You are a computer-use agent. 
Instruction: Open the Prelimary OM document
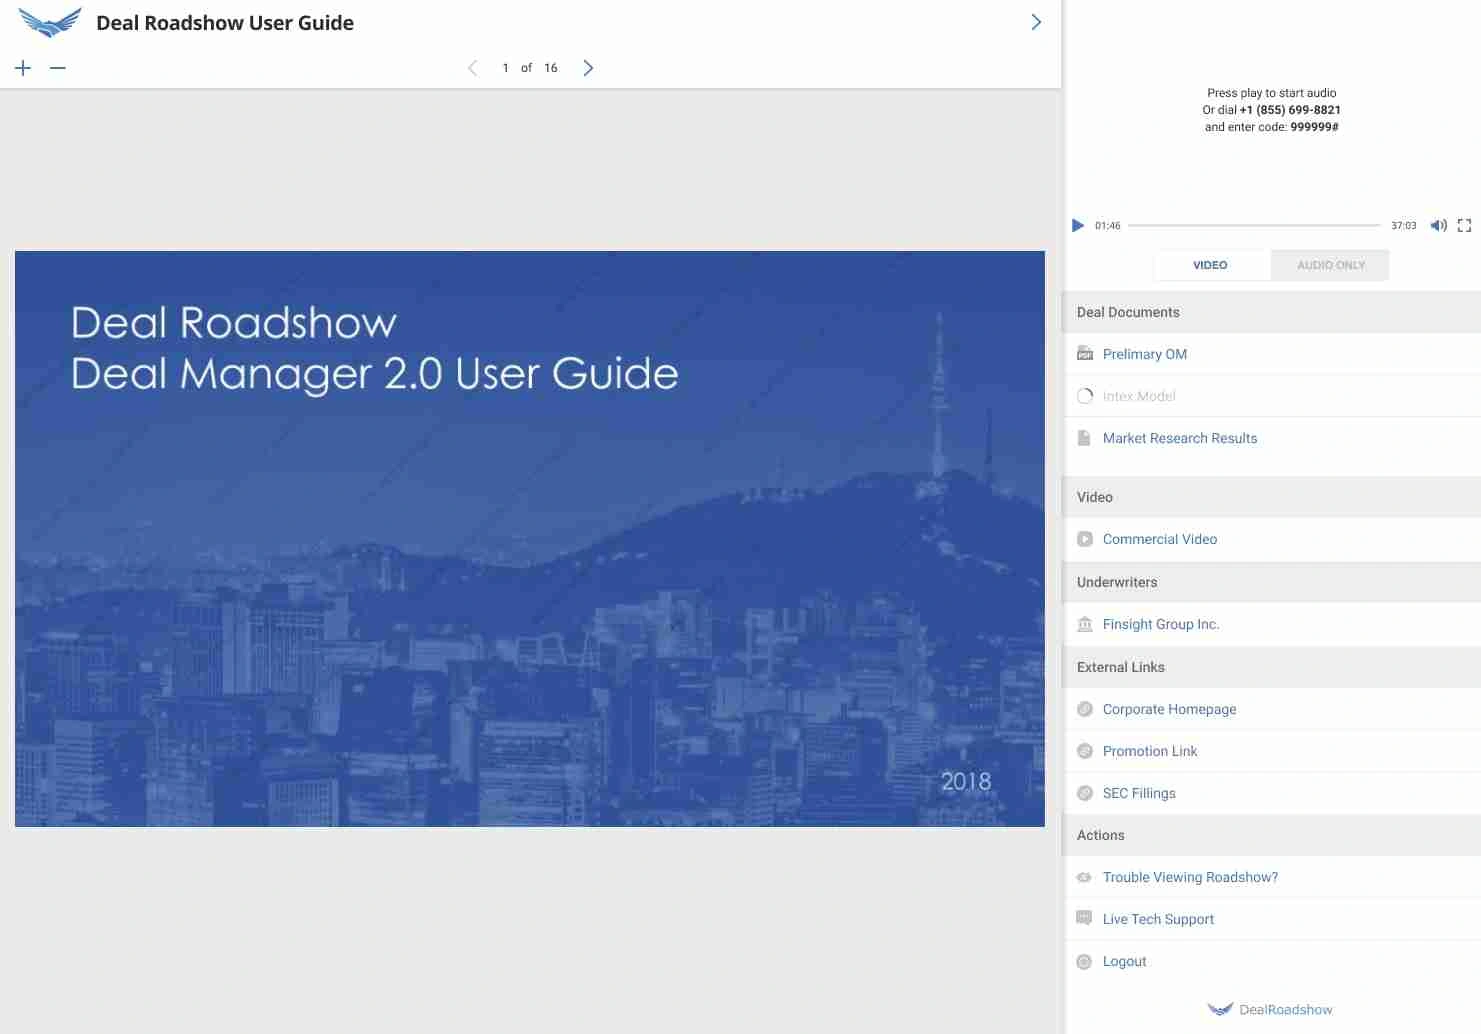click(1144, 354)
